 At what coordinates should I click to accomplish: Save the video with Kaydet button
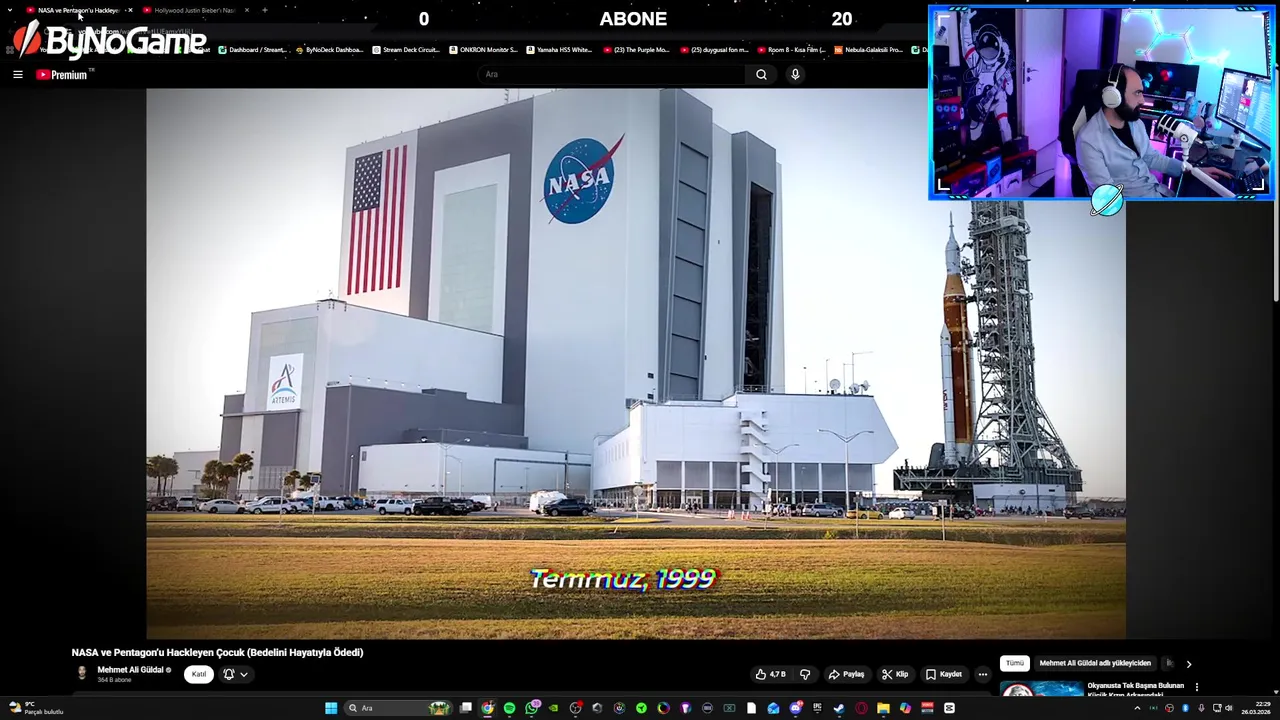pos(944,674)
